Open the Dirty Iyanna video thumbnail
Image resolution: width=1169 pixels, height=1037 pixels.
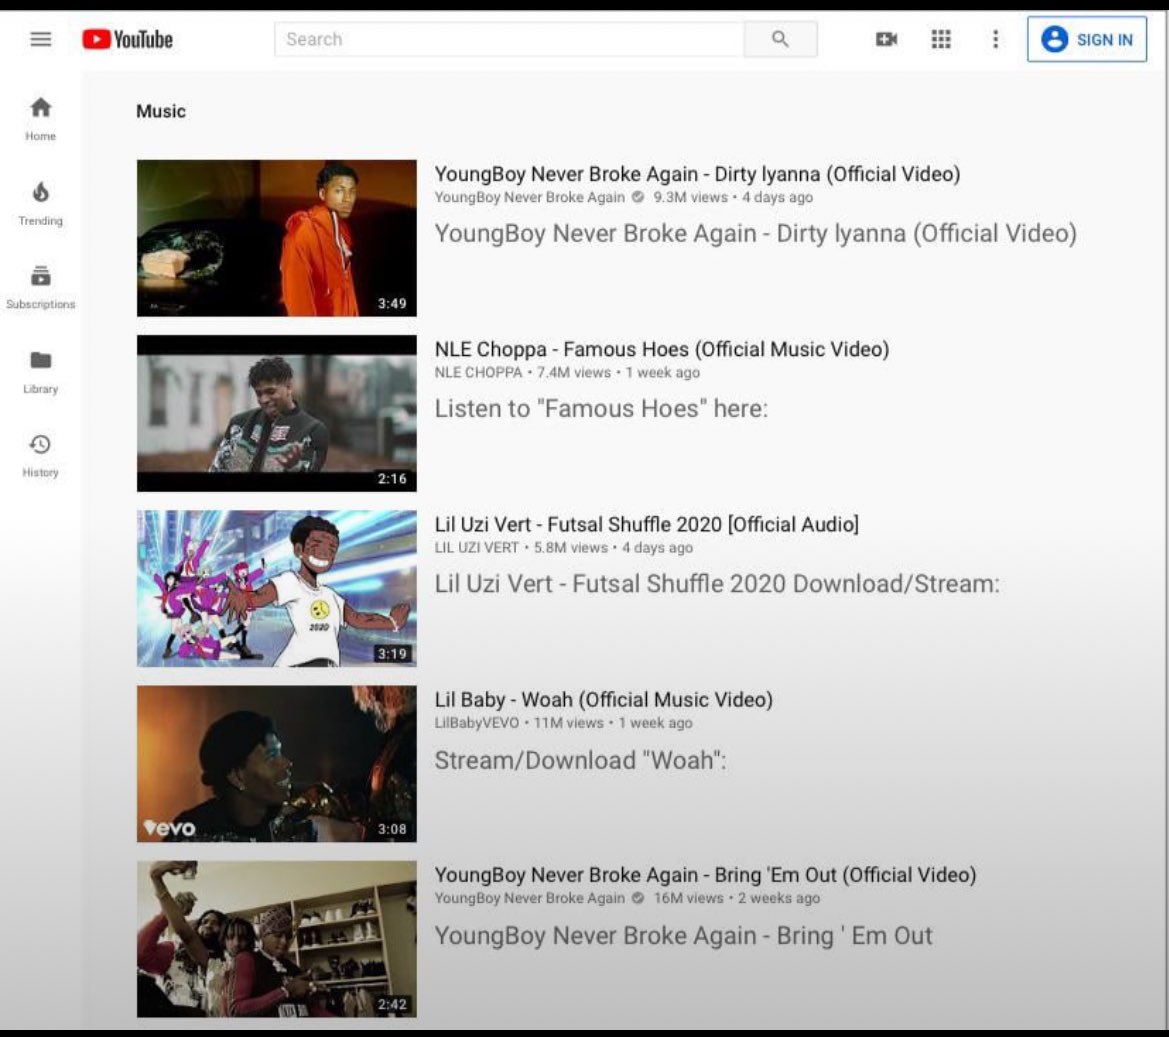coord(277,238)
